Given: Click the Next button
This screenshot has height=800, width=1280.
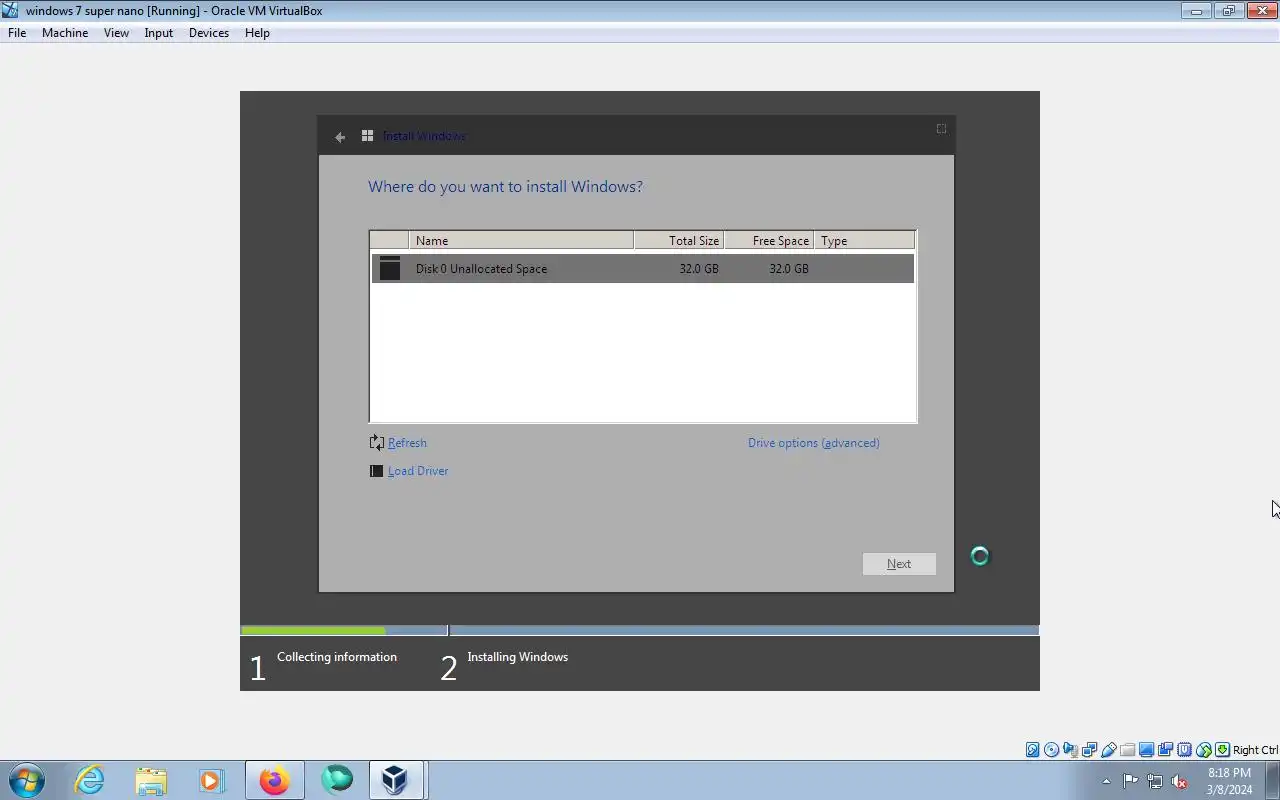Looking at the screenshot, I should [899, 564].
